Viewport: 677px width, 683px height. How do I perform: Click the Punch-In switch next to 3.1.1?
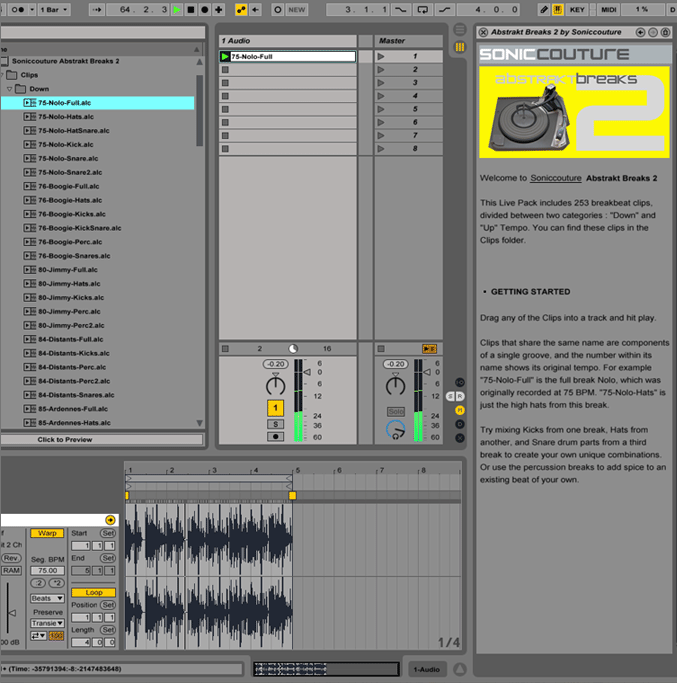pyautogui.click(x=400, y=10)
